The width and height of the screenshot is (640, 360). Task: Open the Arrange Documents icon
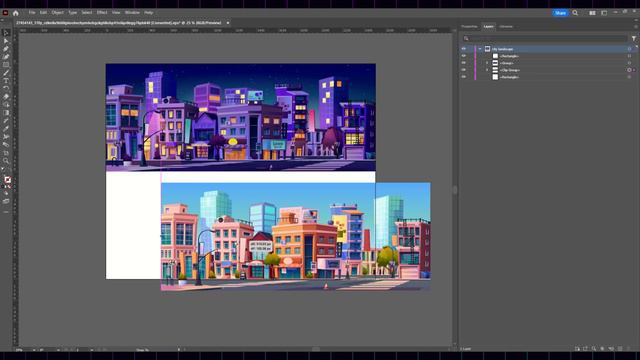592,13
